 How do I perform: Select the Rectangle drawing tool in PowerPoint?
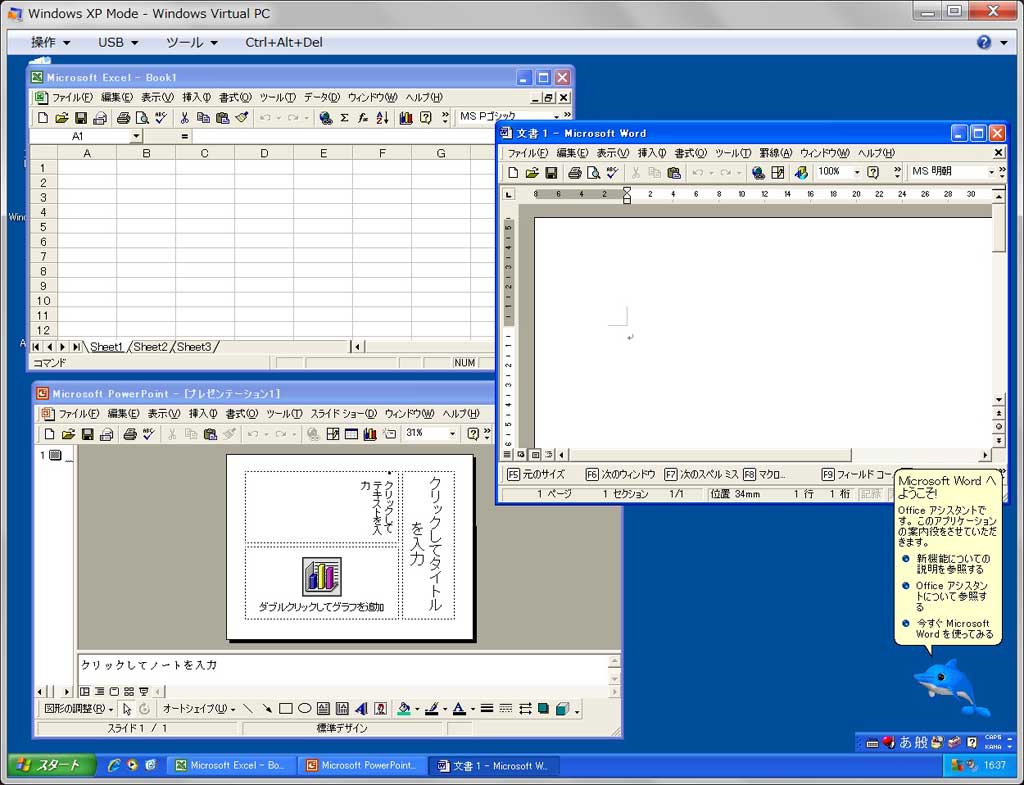click(285, 709)
